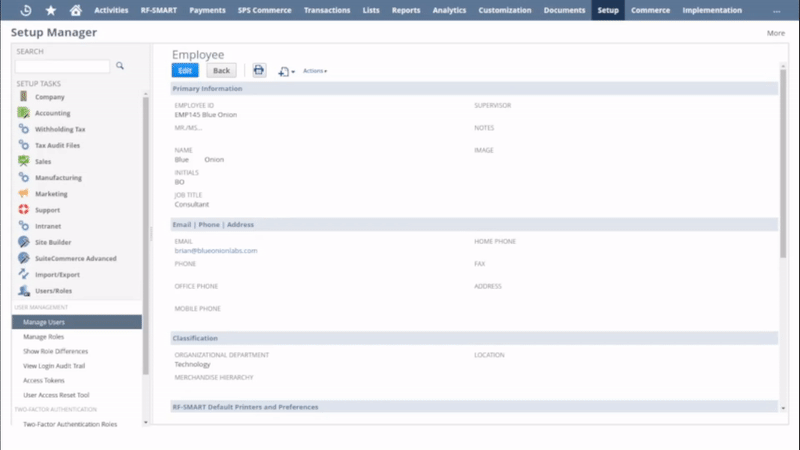This screenshot has width=800, height=450.
Task: Click the Back button
Action: [221, 70]
